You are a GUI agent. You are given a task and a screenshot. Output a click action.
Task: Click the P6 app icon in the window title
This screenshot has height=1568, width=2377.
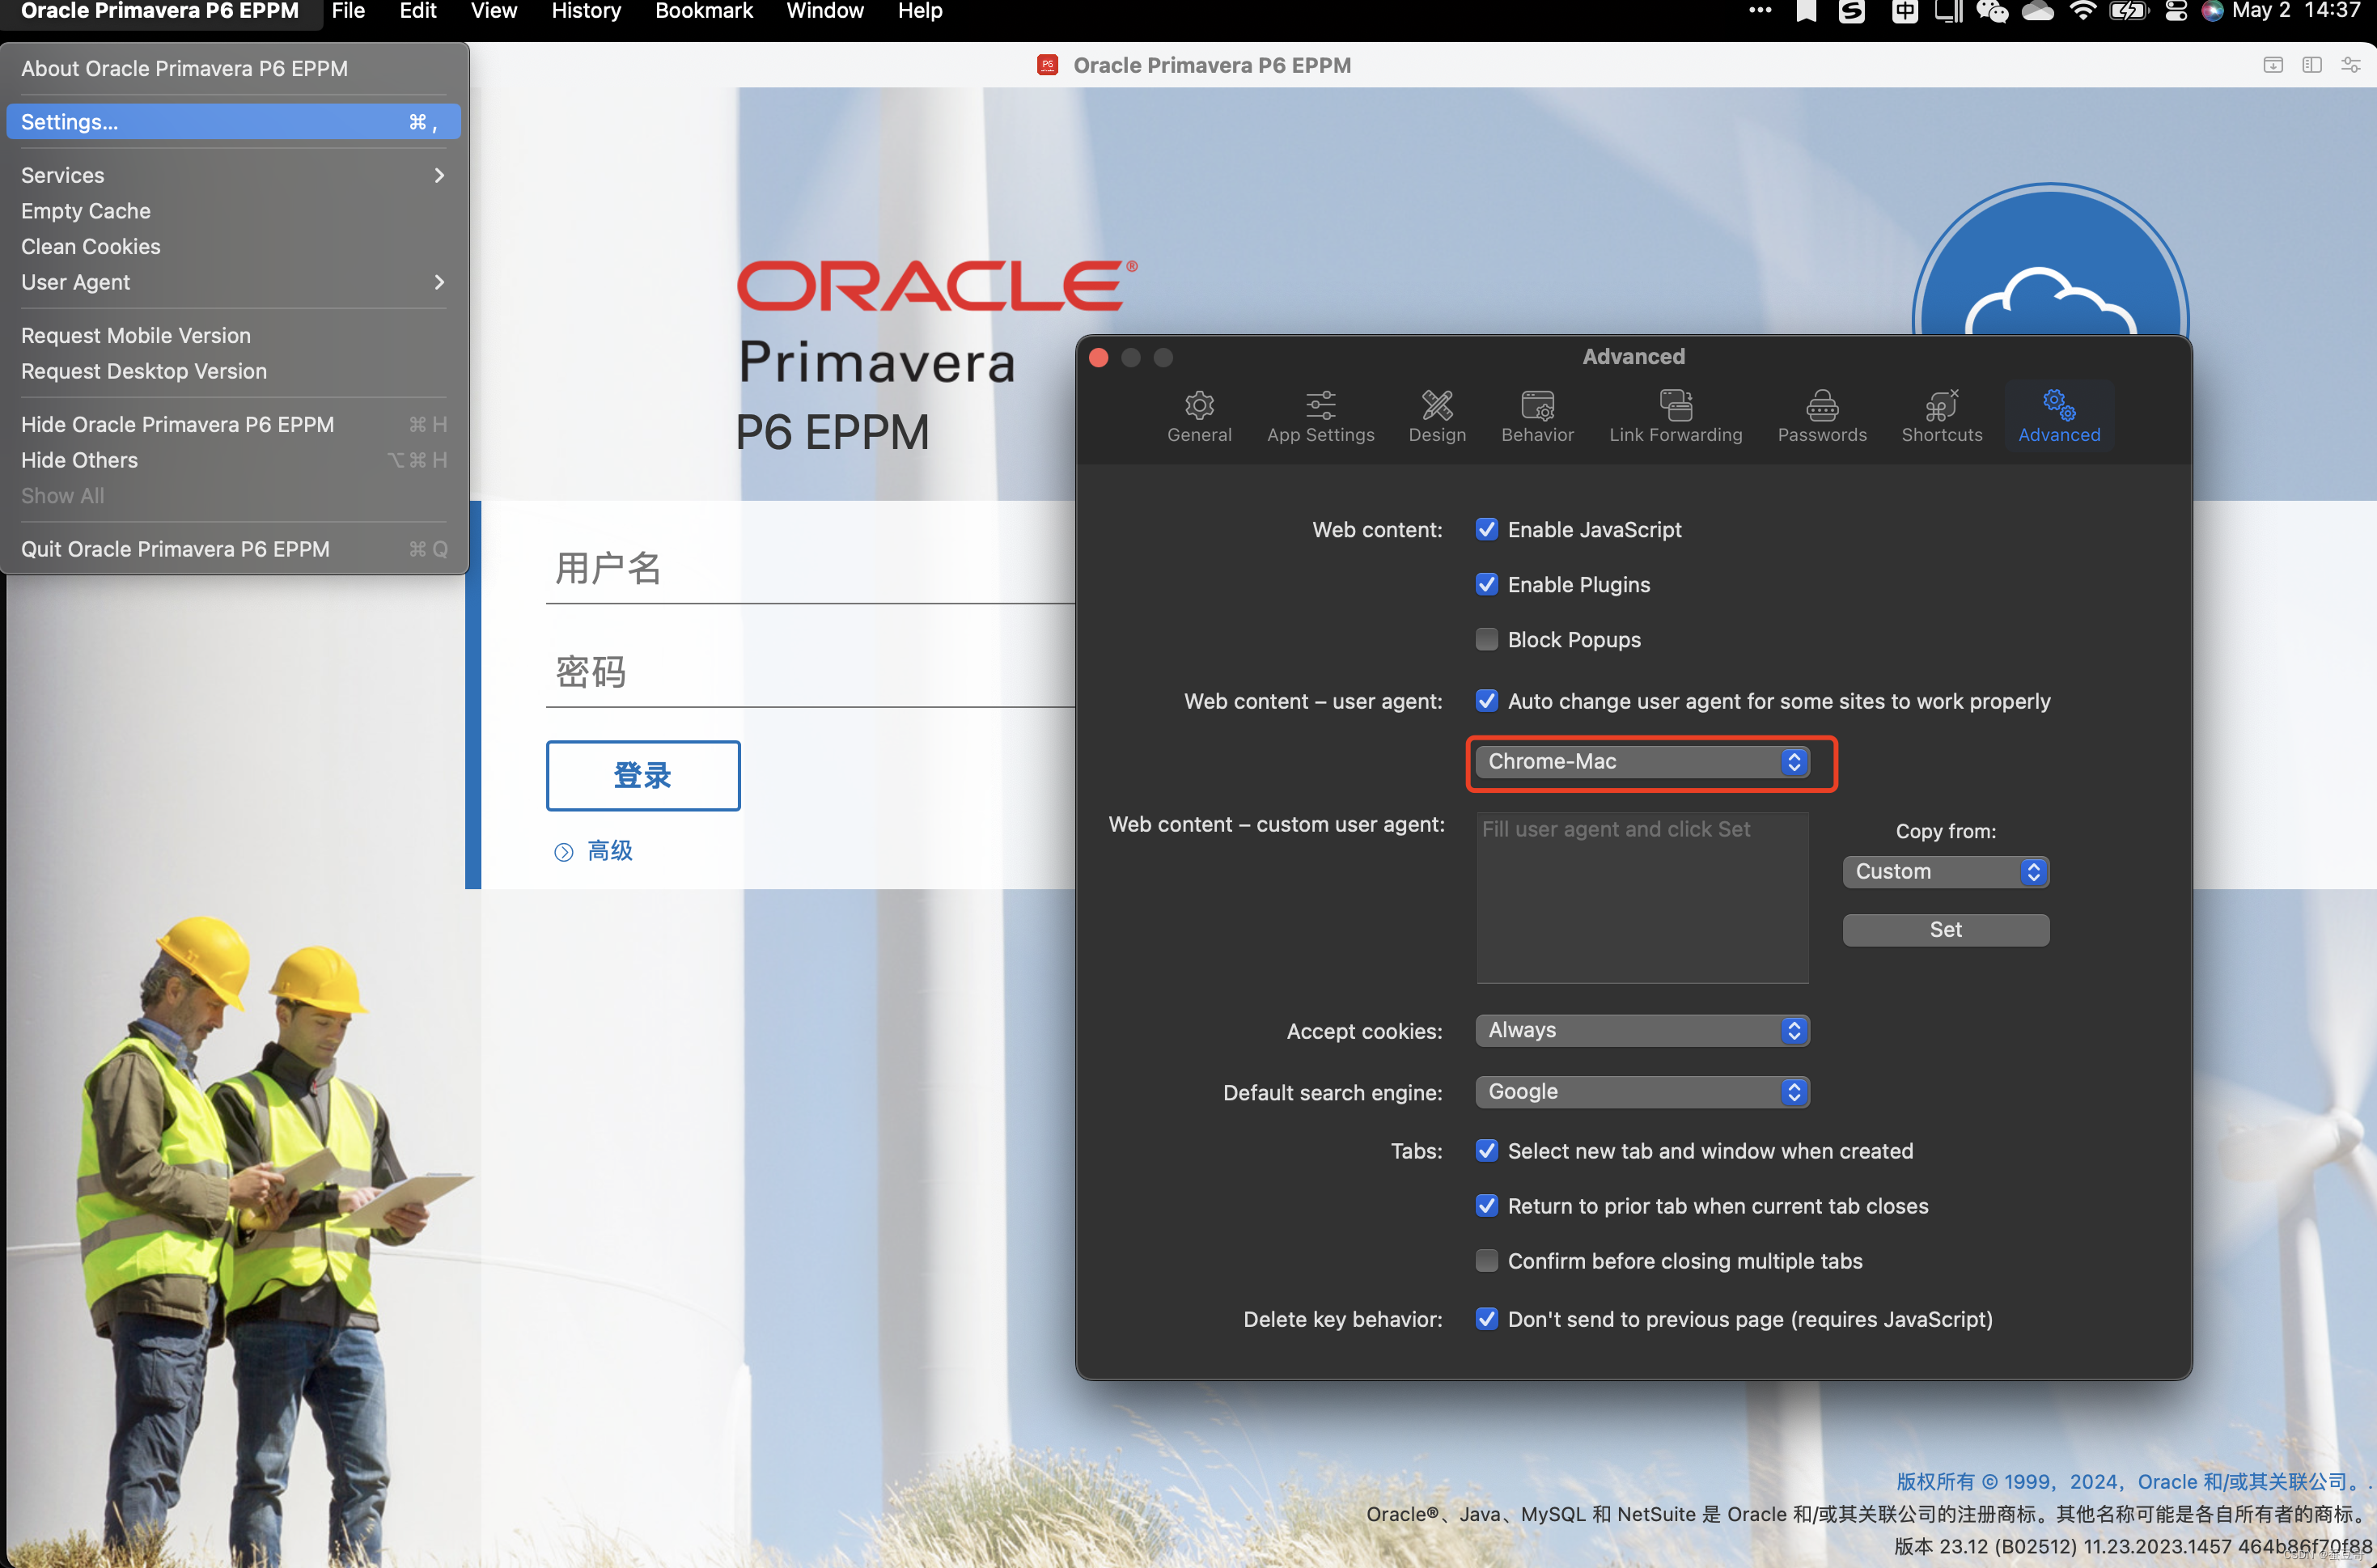1047,65
